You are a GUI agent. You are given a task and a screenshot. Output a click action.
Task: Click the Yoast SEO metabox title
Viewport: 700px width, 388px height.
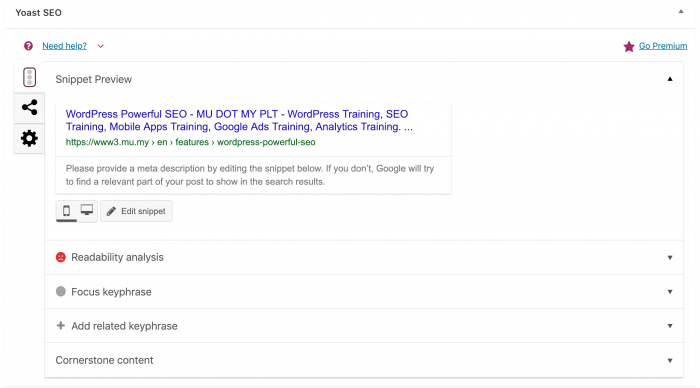[x=38, y=13]
